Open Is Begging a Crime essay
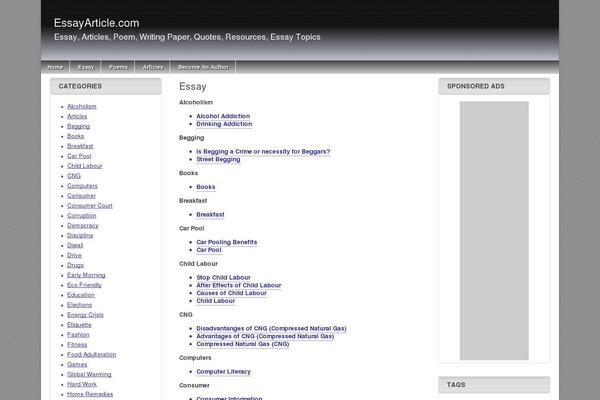The width and height of the screenshot is (600, 400). (263, 152)
